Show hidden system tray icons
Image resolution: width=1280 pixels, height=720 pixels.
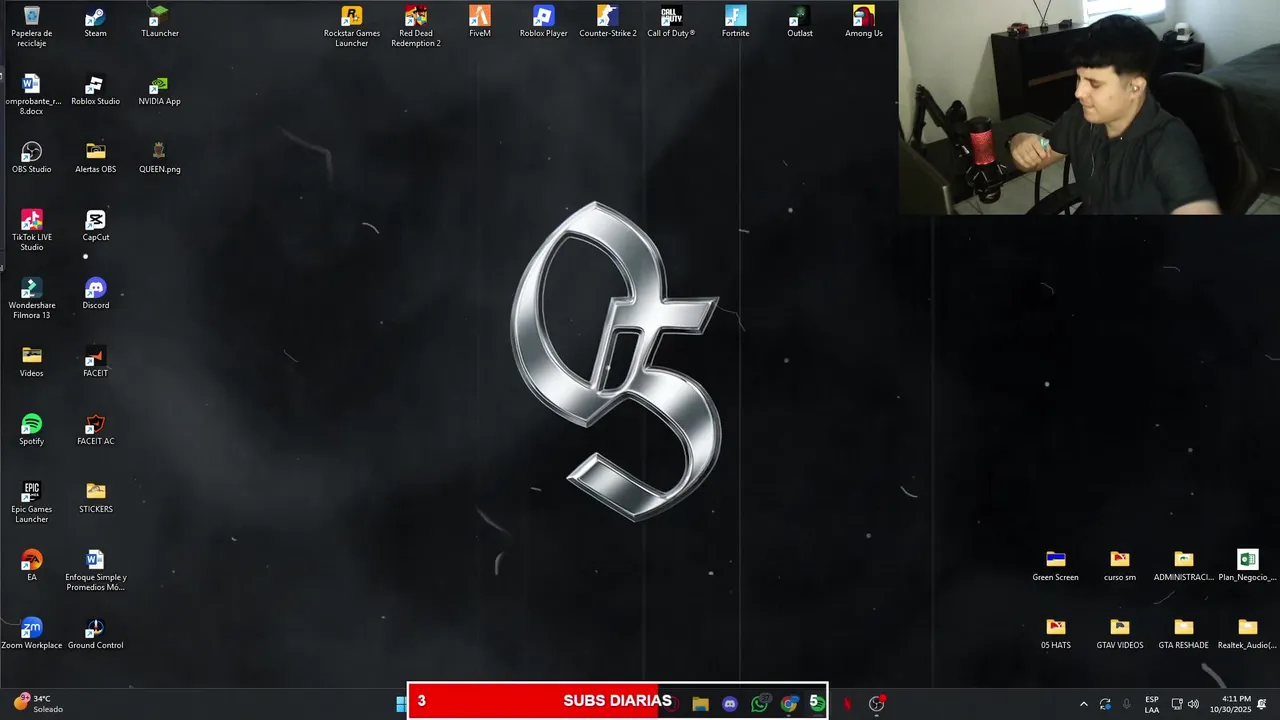[x=1083, y=704]
